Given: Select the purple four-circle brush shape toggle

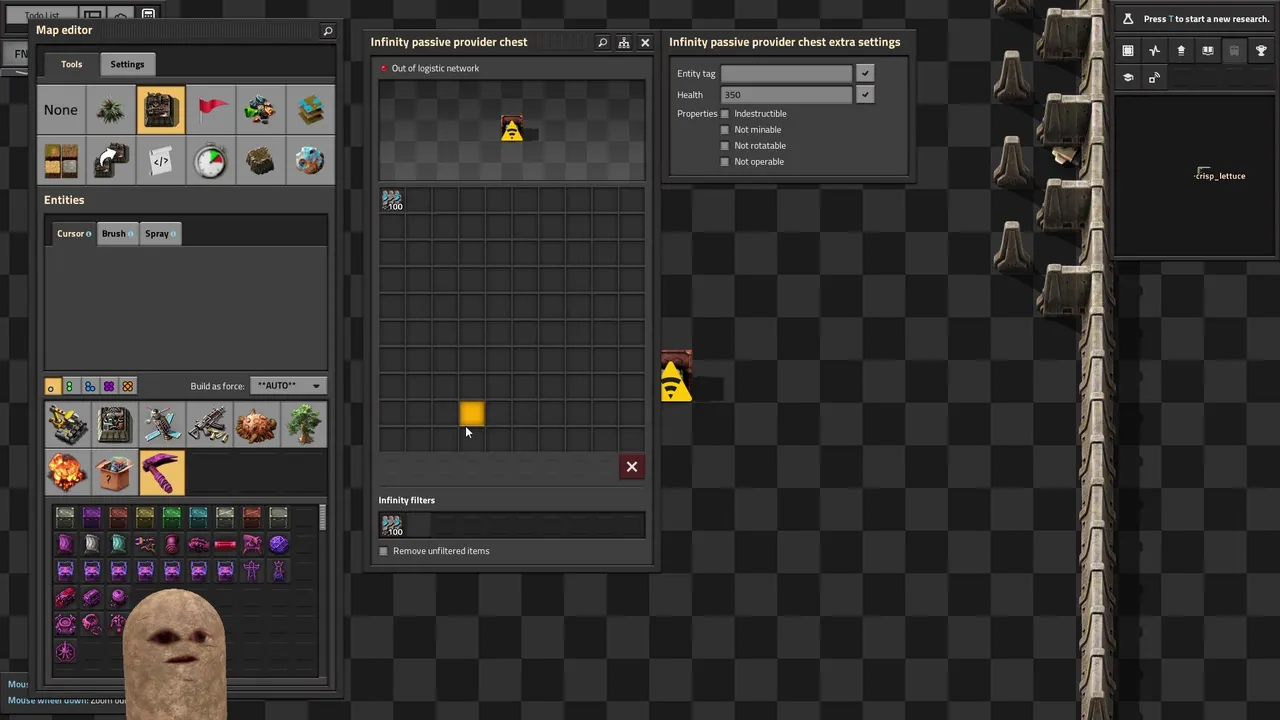Looking at the screenshot, I should coord(108,386).
